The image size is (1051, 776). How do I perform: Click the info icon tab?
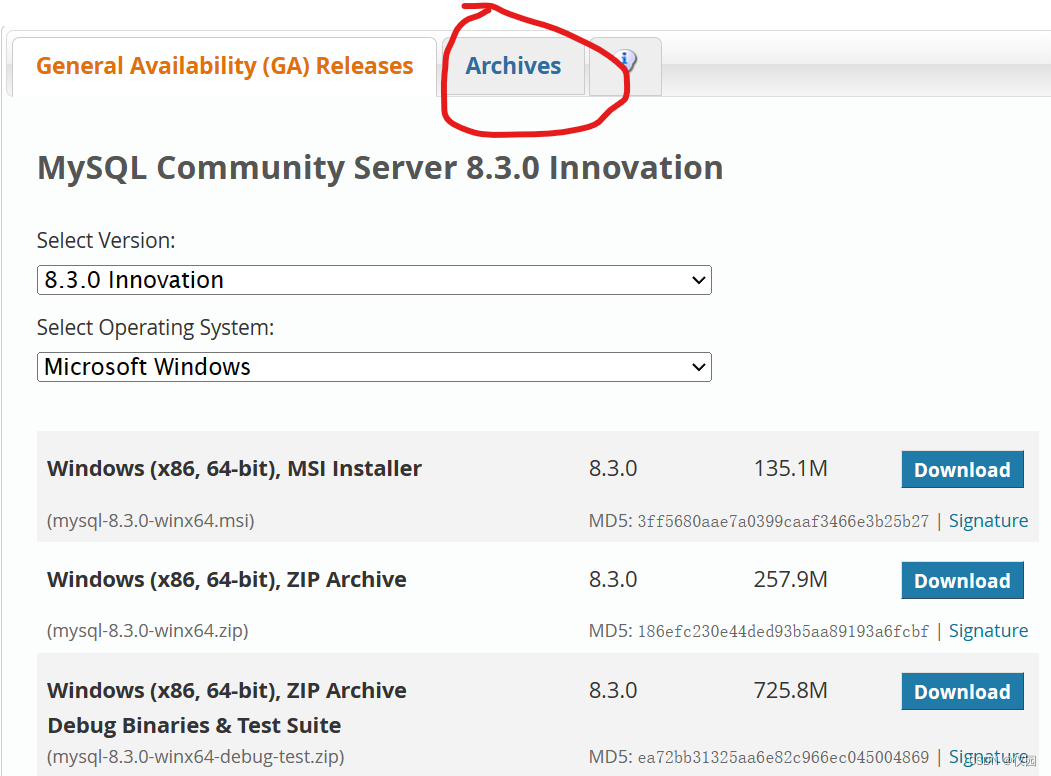coord(626,66)
